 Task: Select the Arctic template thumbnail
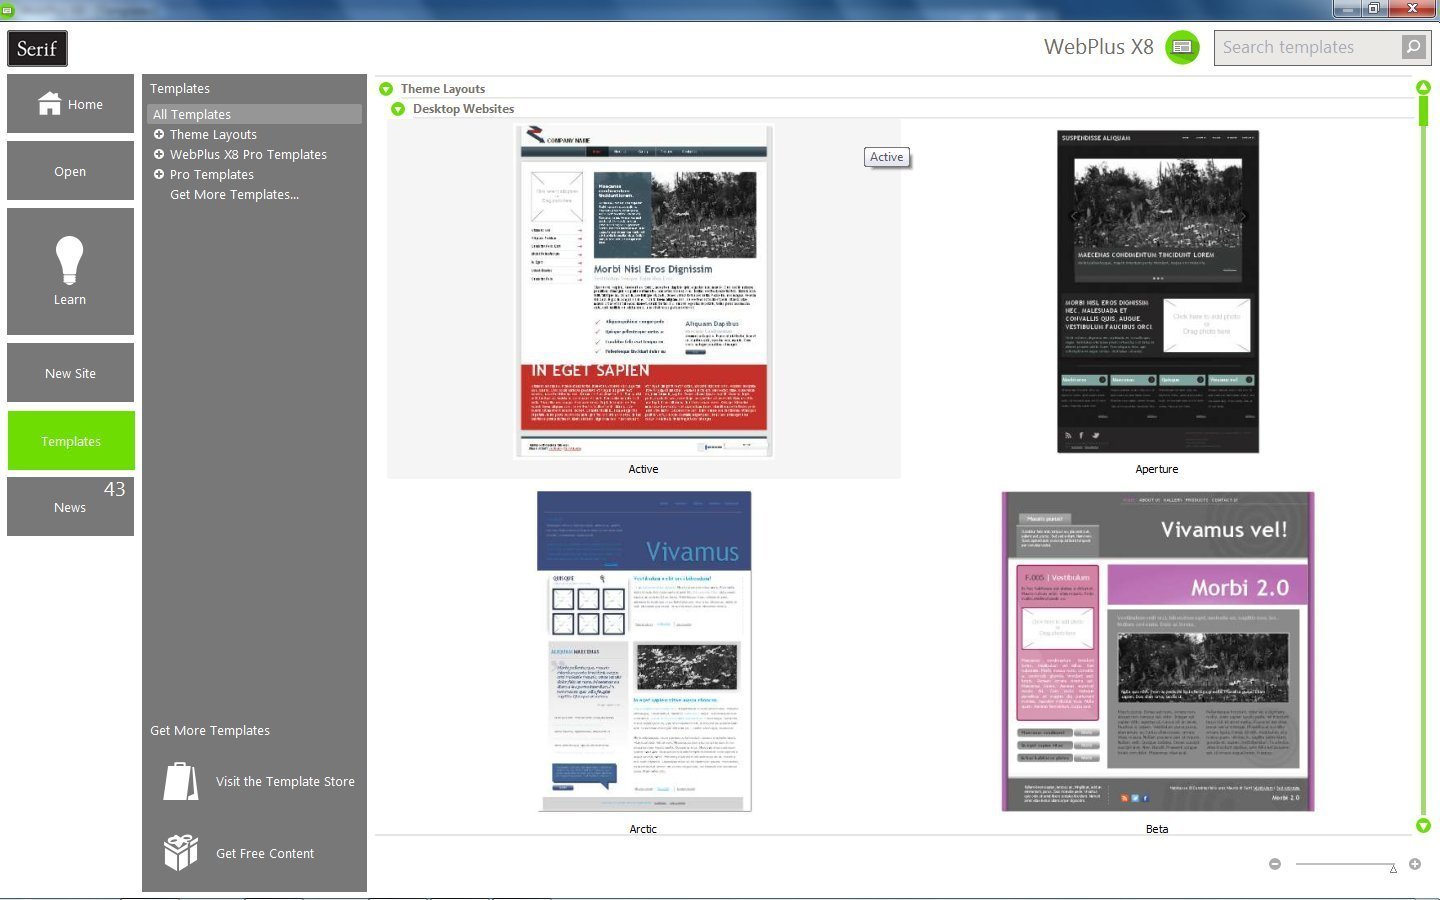pos(644,651)
